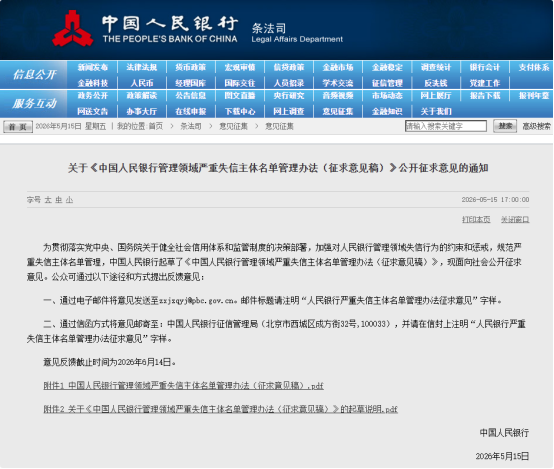The width and height of the screenshot is (554, 469).
Task: Visit 网上展厅 section
Action: click(x=436, y=96)
